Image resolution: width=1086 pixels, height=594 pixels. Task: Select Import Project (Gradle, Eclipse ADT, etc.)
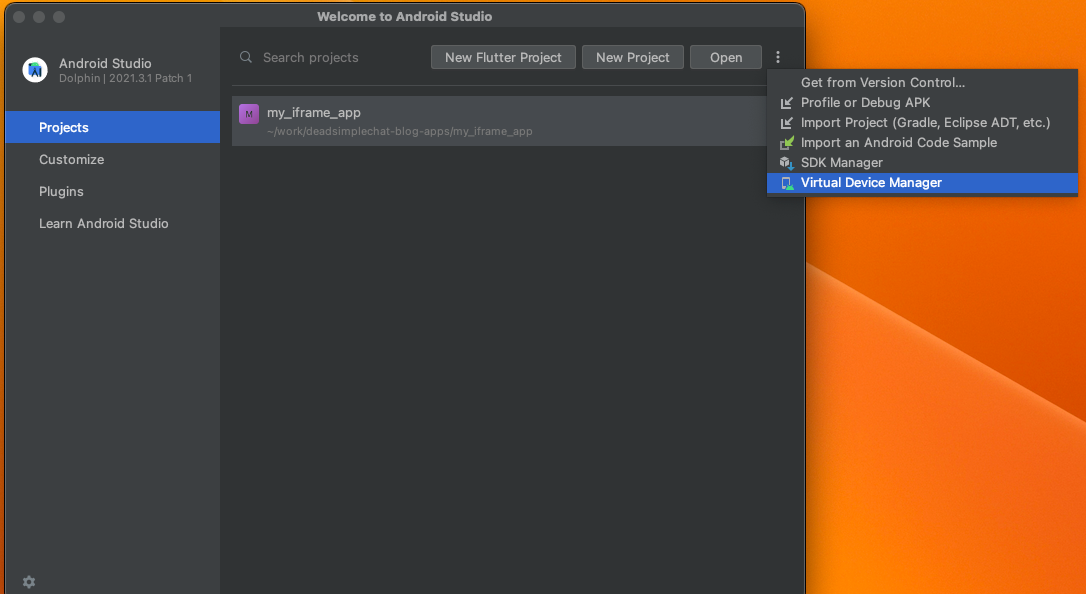pos(922,123)
